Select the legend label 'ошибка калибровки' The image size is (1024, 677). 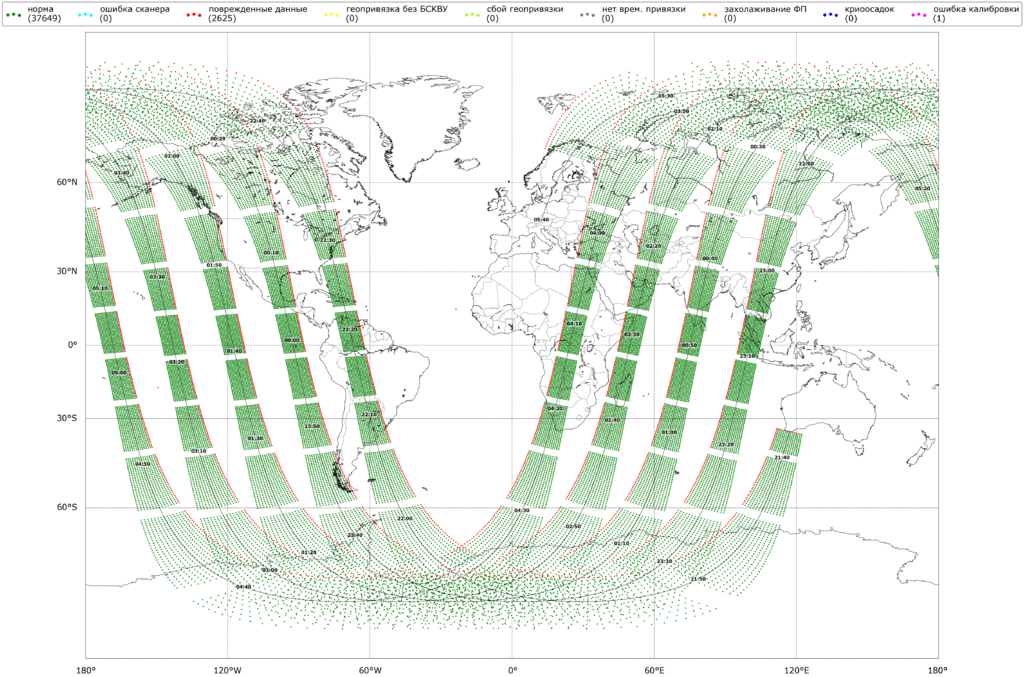[975, 9]
